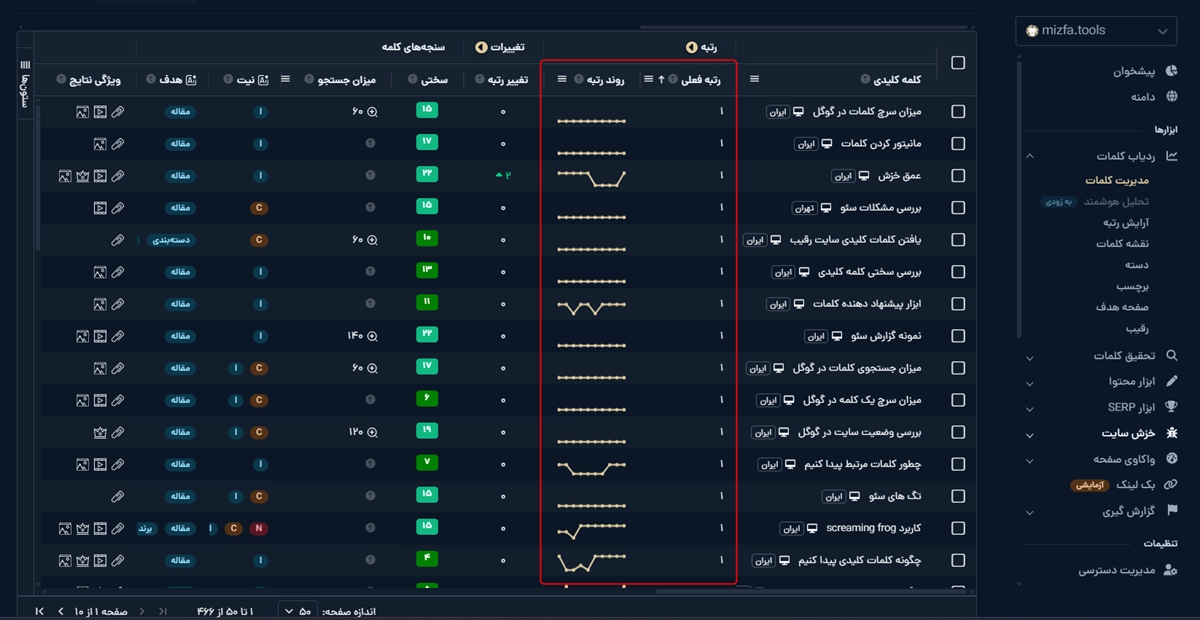Open the mizfa.tools project dropdown

click(x=1095, y=31)
